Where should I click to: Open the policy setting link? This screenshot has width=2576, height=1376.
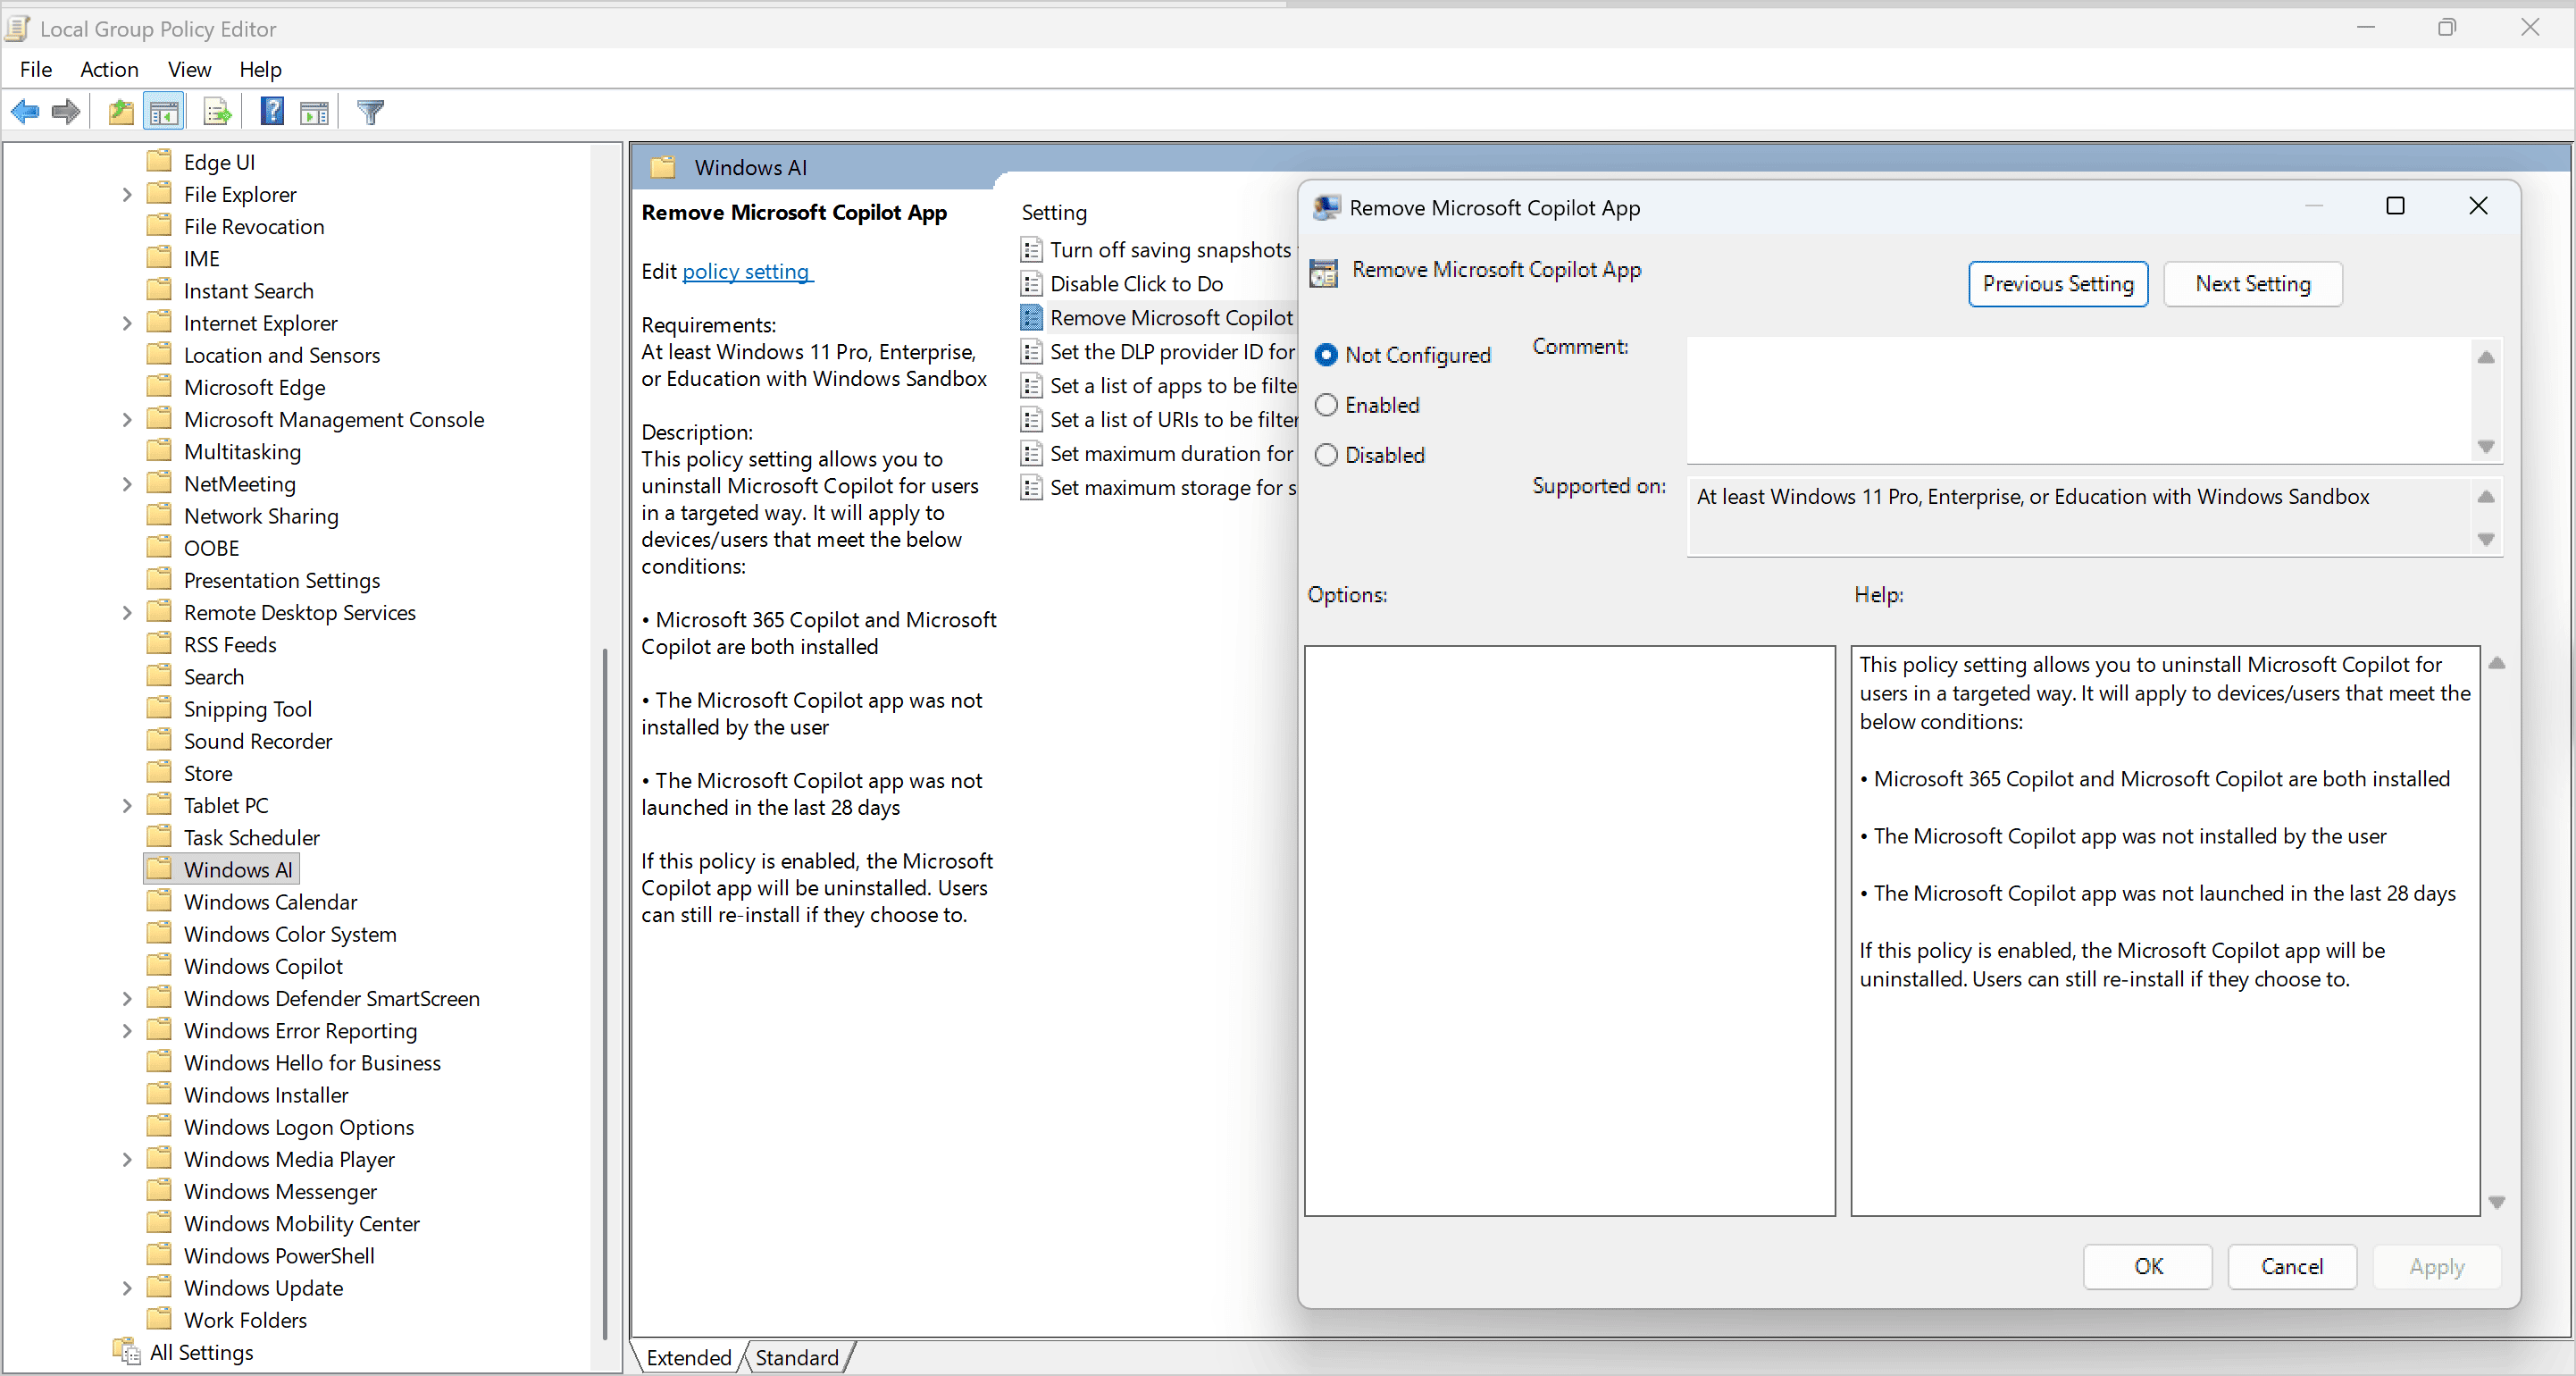[x=746, y=271]
